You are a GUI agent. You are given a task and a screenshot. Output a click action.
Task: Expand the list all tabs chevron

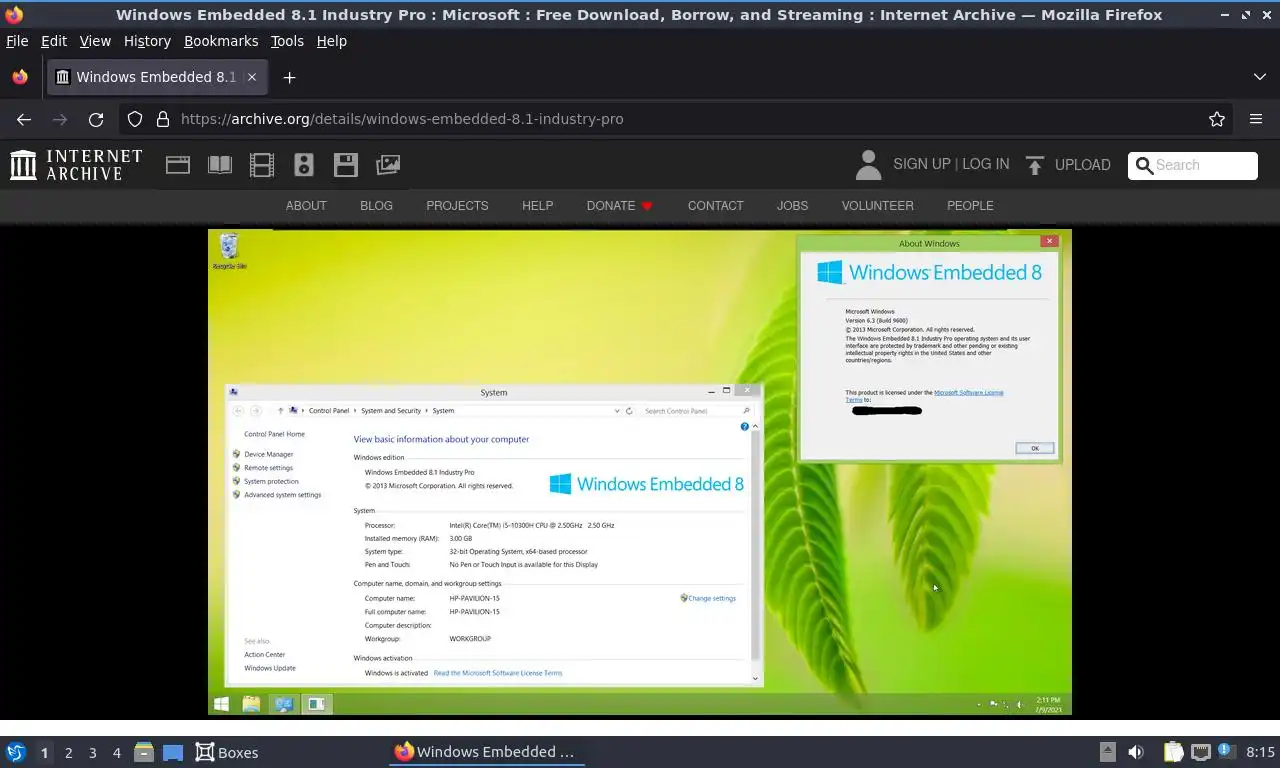[x=1259, y=77]
